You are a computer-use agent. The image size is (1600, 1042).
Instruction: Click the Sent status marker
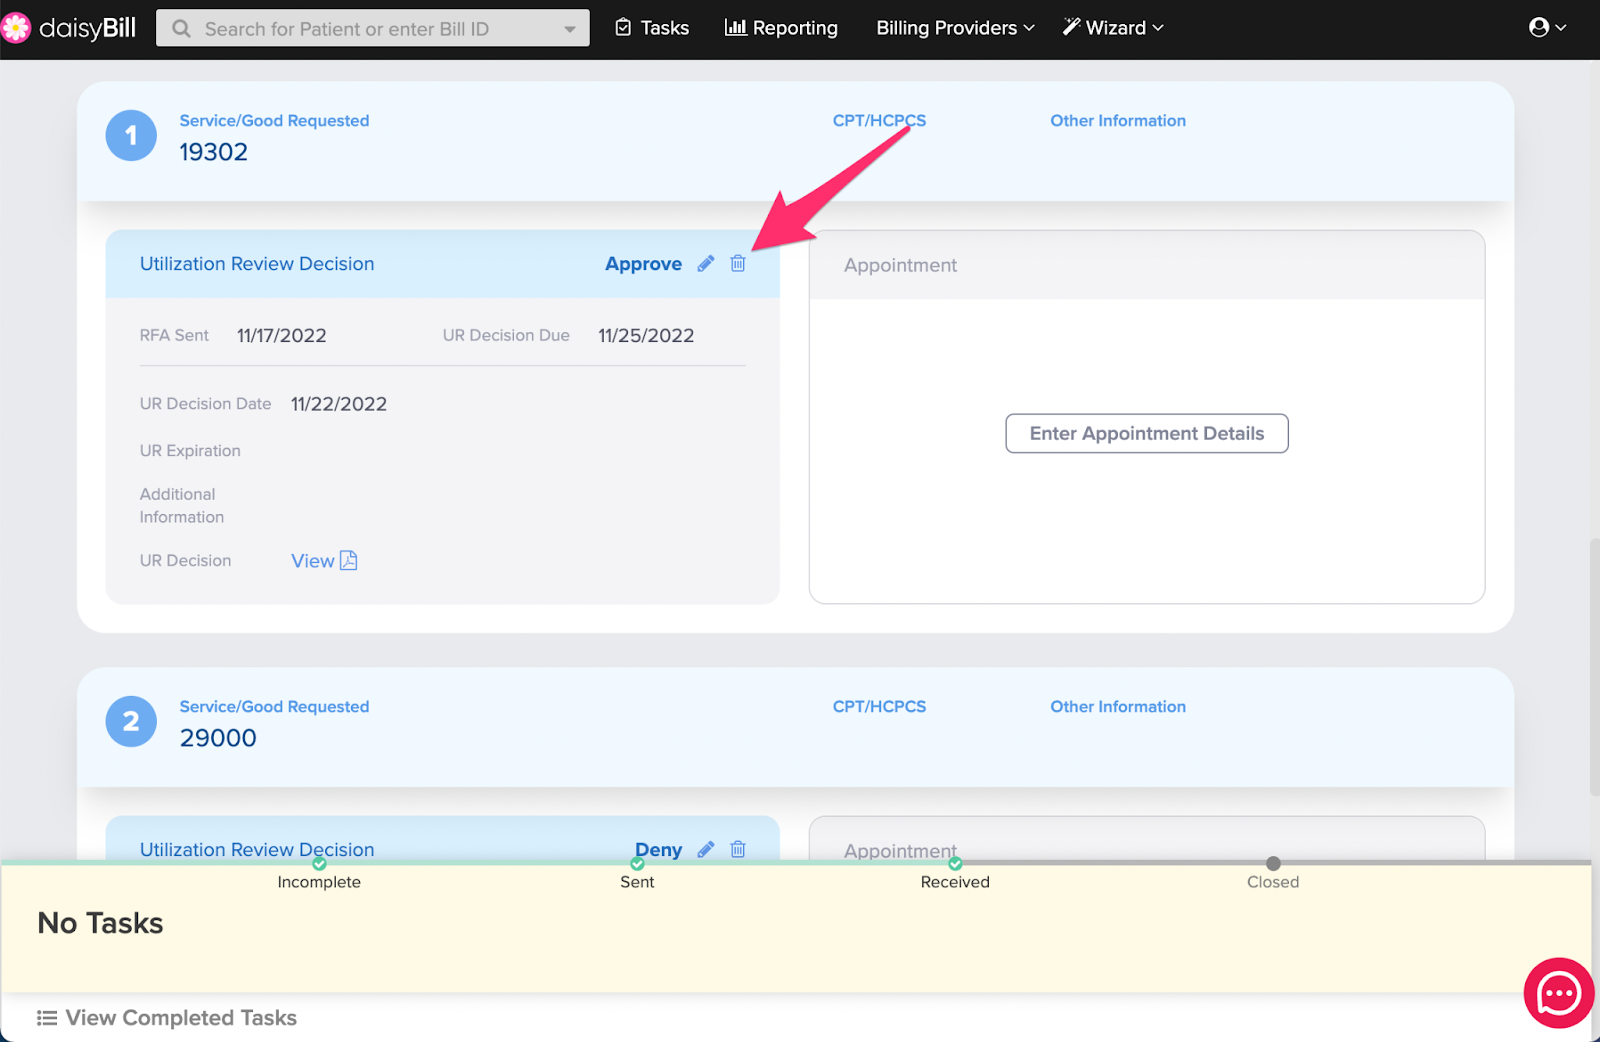click(637, 863)
